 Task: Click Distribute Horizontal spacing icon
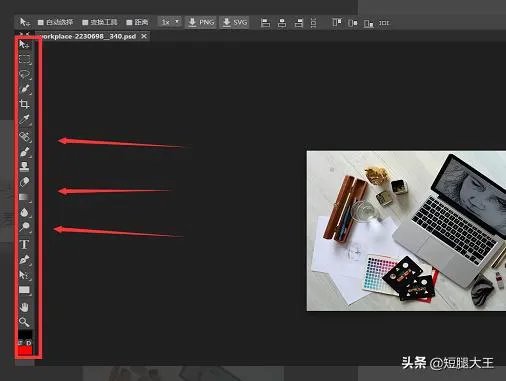click(384, 23)
